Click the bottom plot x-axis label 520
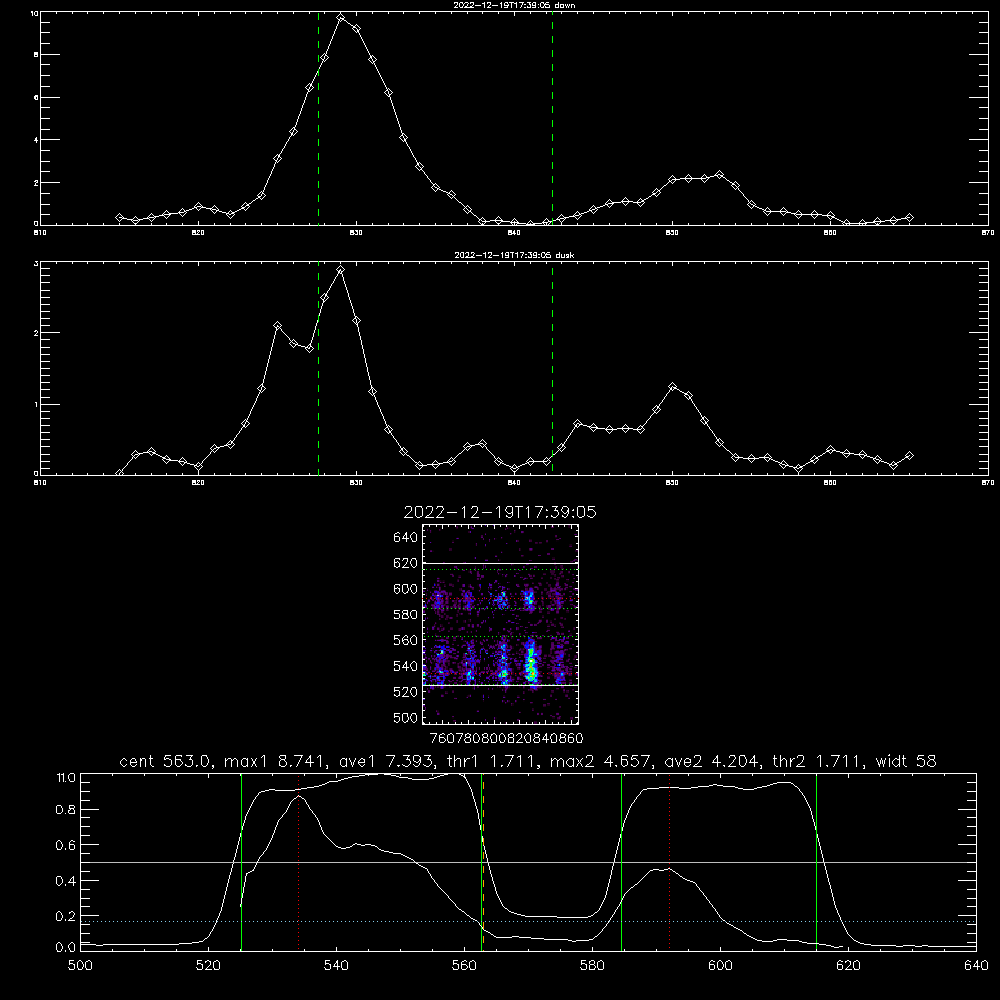Screen dimensions: 1000x1000 (208, 966)
